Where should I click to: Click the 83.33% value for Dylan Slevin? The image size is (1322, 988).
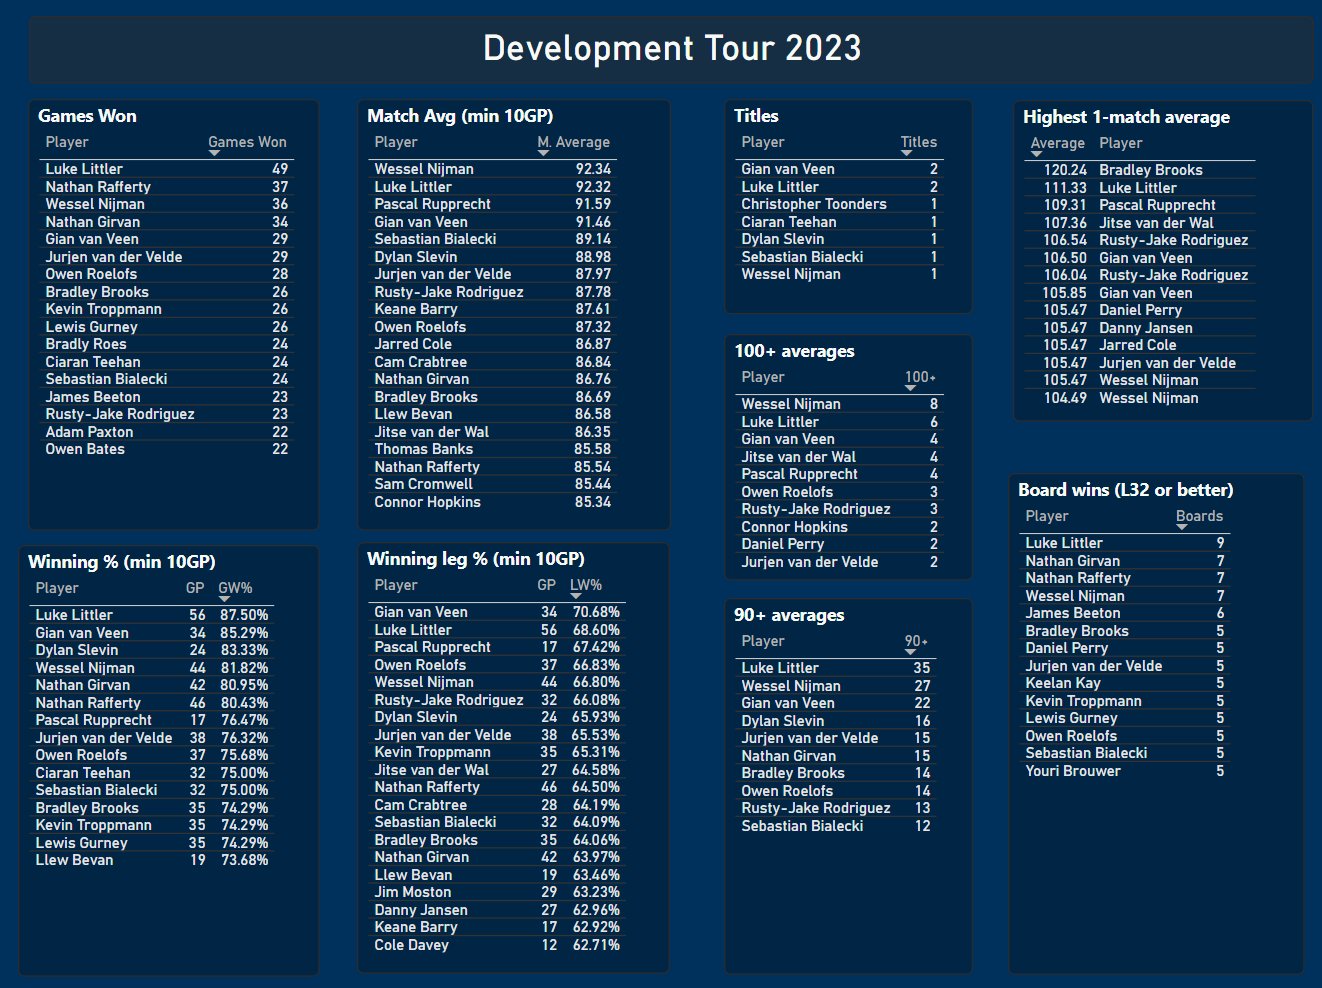click(244, 650)
